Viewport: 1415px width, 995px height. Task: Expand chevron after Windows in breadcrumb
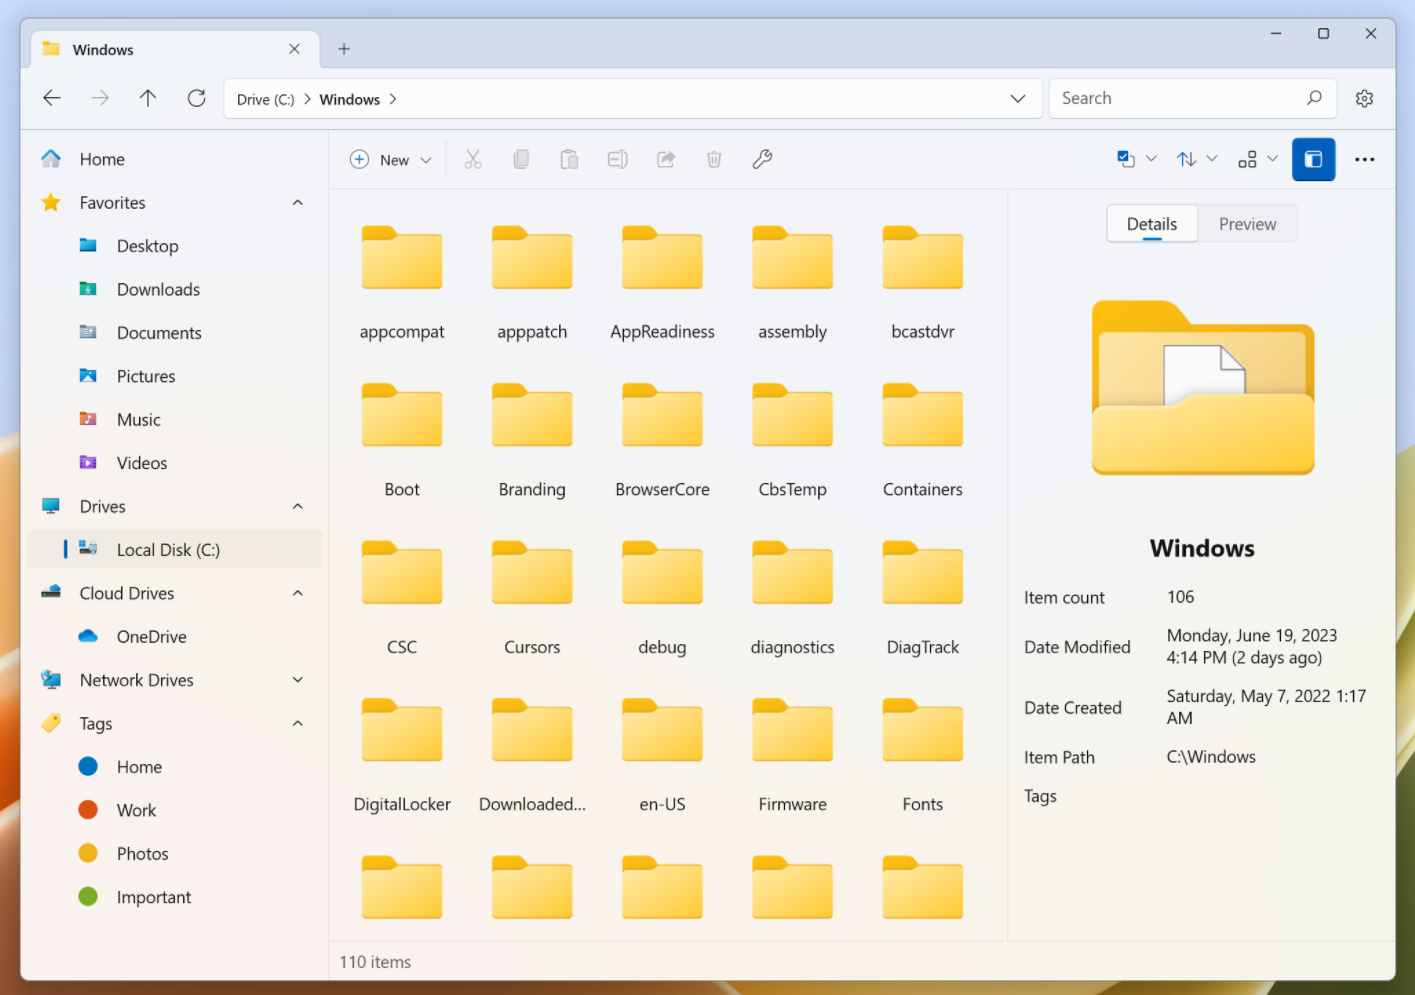click(x=393, y=99)
